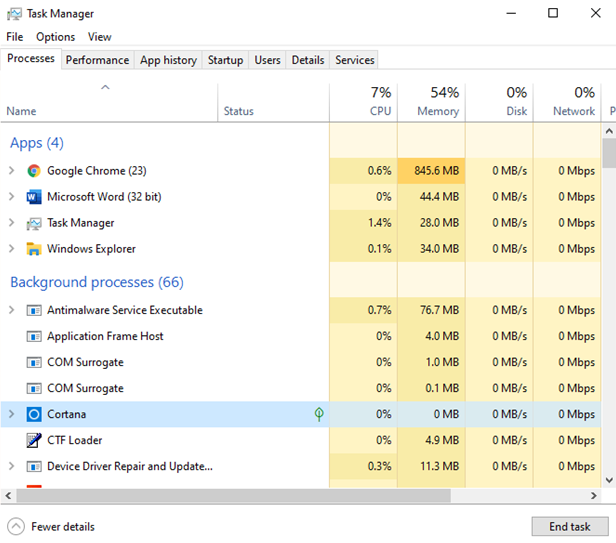Screen dimensions: 616x543
Task: Click the Microsoft Word icon
Action: (x=34, y=197)
